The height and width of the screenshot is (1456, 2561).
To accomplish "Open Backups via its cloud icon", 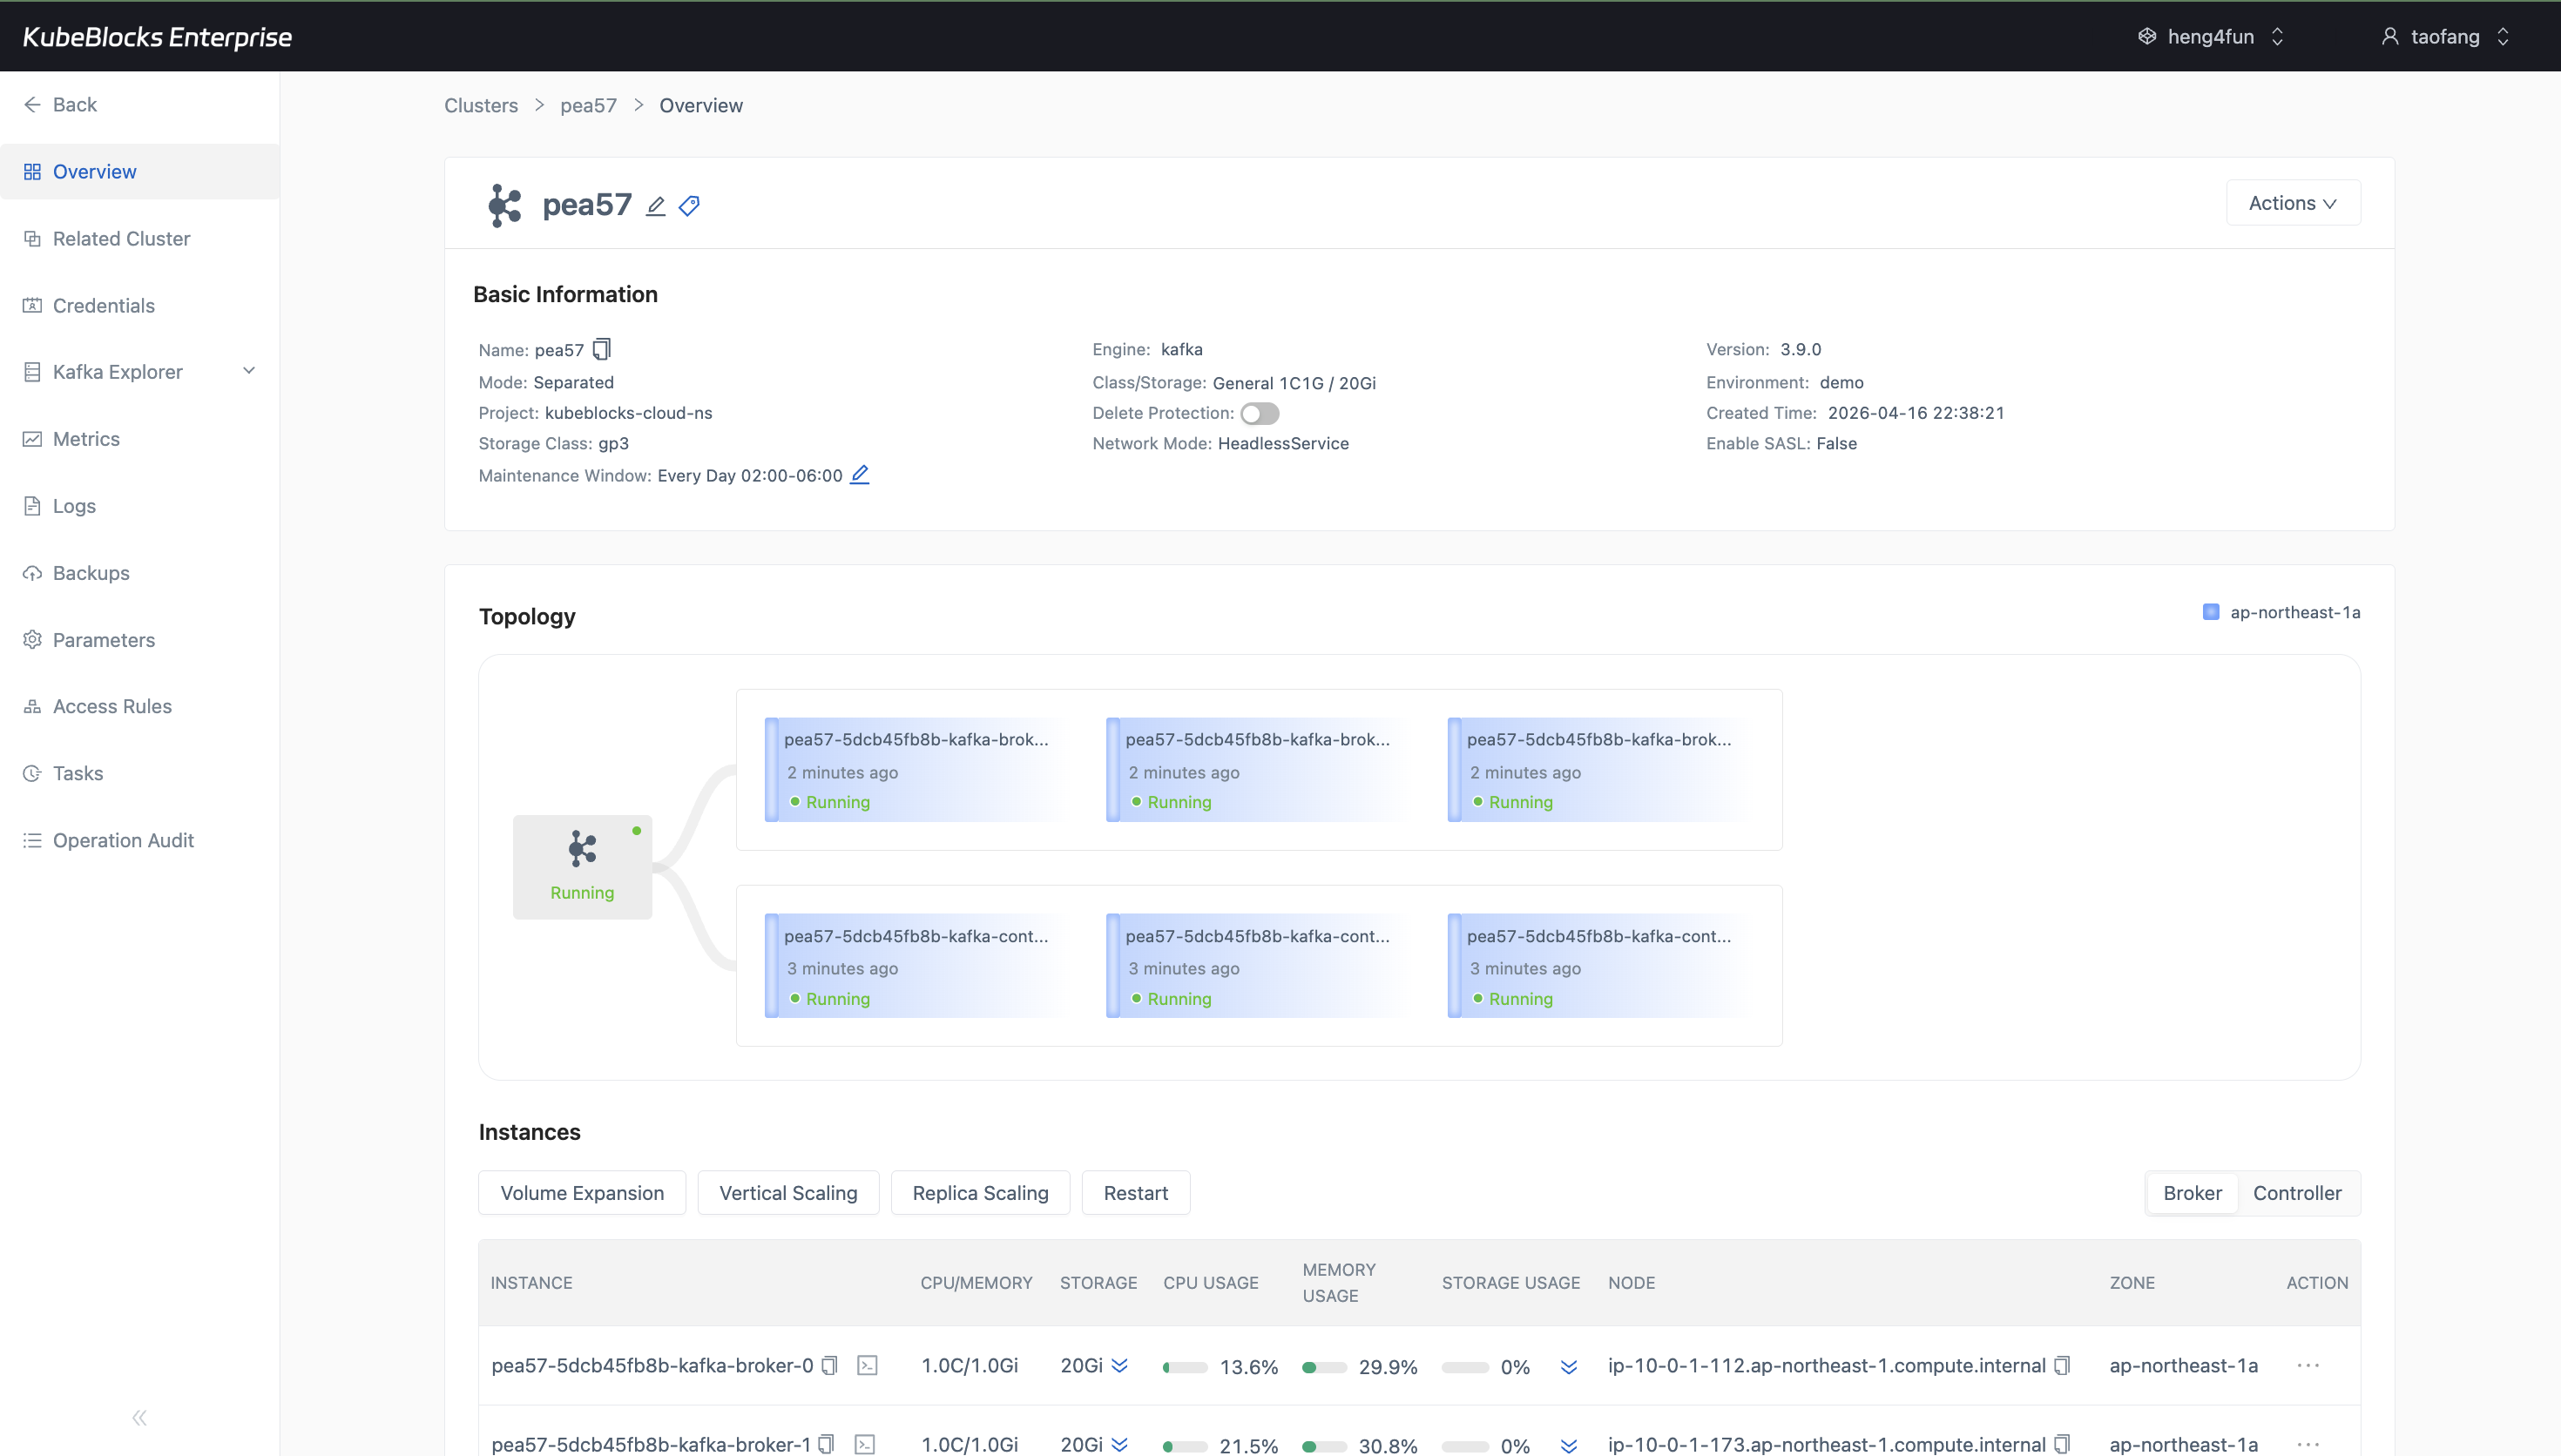I will (x=32, y=573).
